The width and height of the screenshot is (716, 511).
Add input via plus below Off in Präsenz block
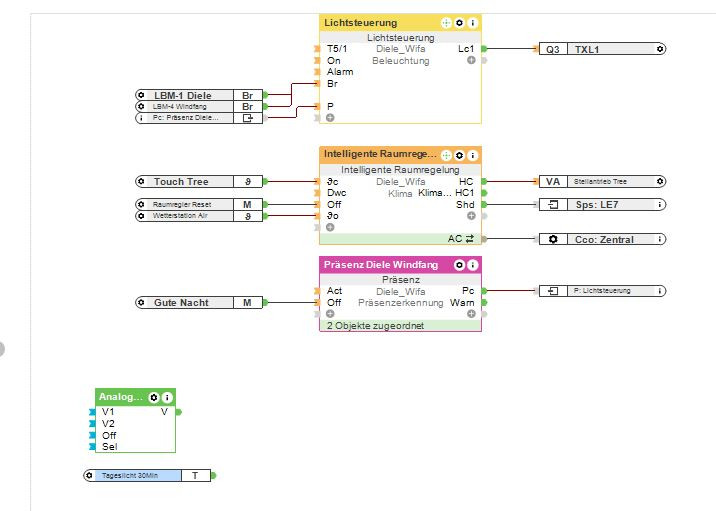click(330, 314)
